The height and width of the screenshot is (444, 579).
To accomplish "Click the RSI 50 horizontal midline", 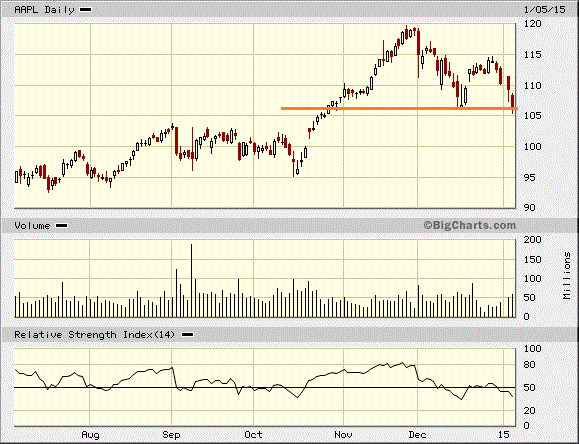I will (x=265, y=387).
